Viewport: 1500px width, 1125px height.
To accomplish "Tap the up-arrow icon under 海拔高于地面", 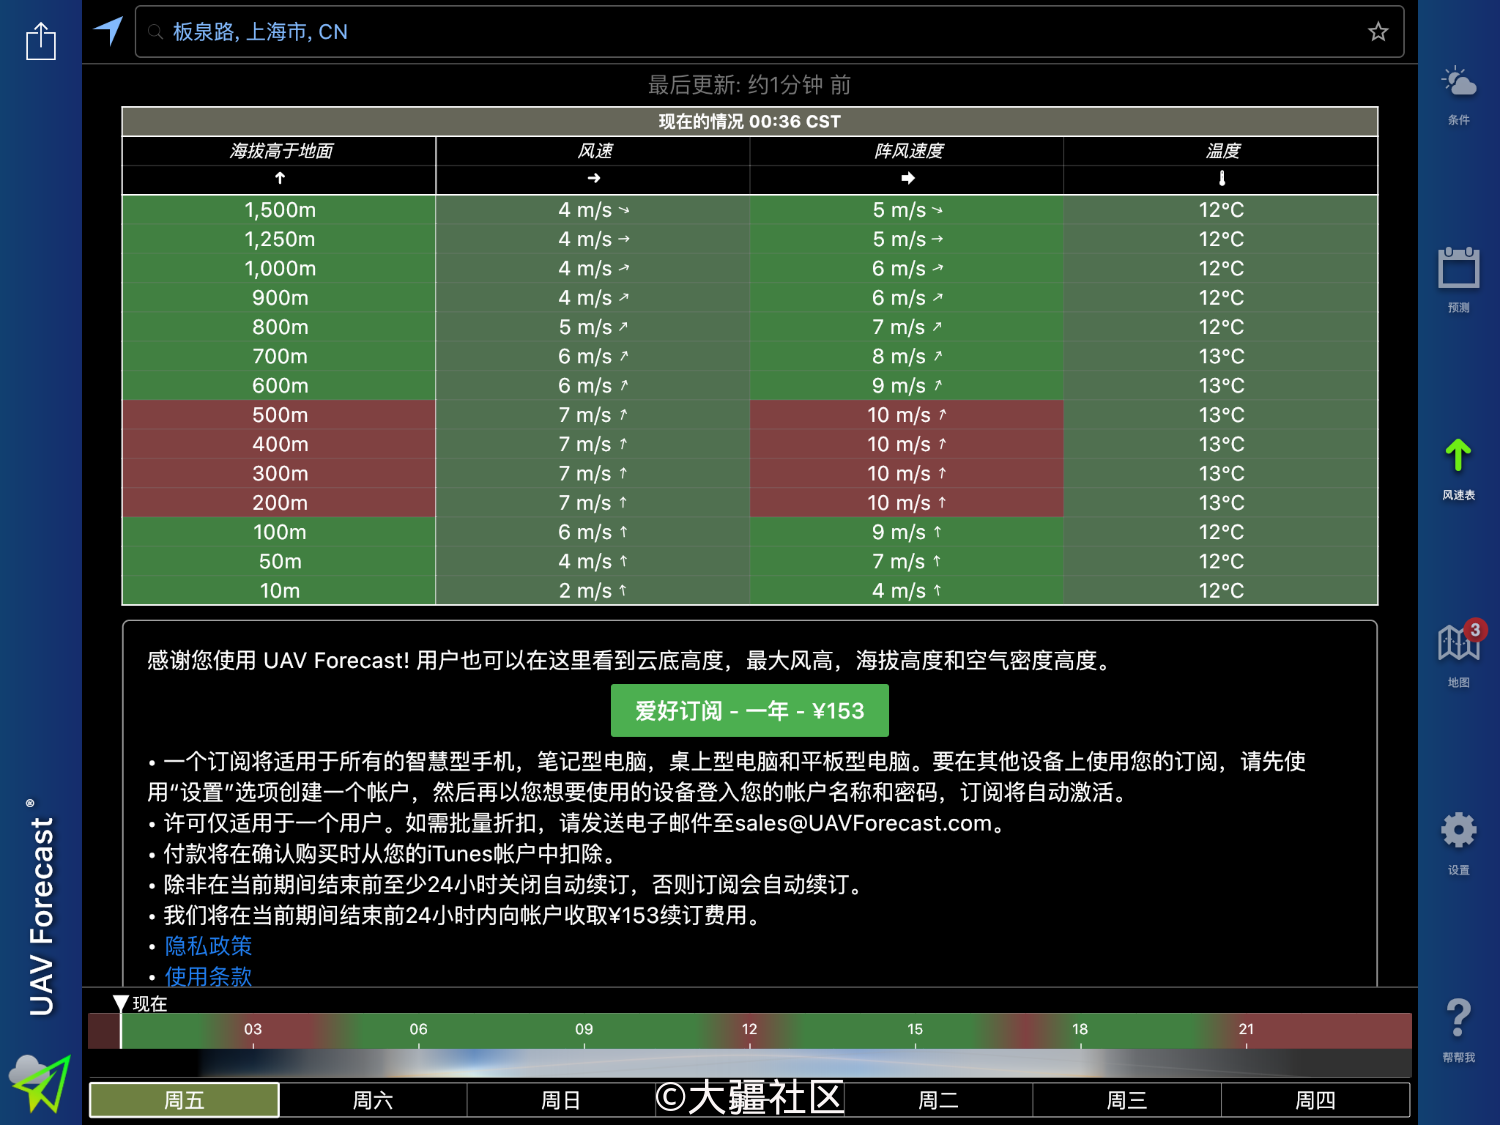I will click(x=280, y=178).
